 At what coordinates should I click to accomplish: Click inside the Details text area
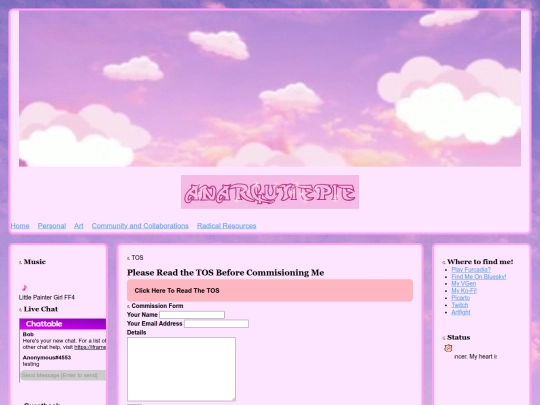(x=181, y=369)
